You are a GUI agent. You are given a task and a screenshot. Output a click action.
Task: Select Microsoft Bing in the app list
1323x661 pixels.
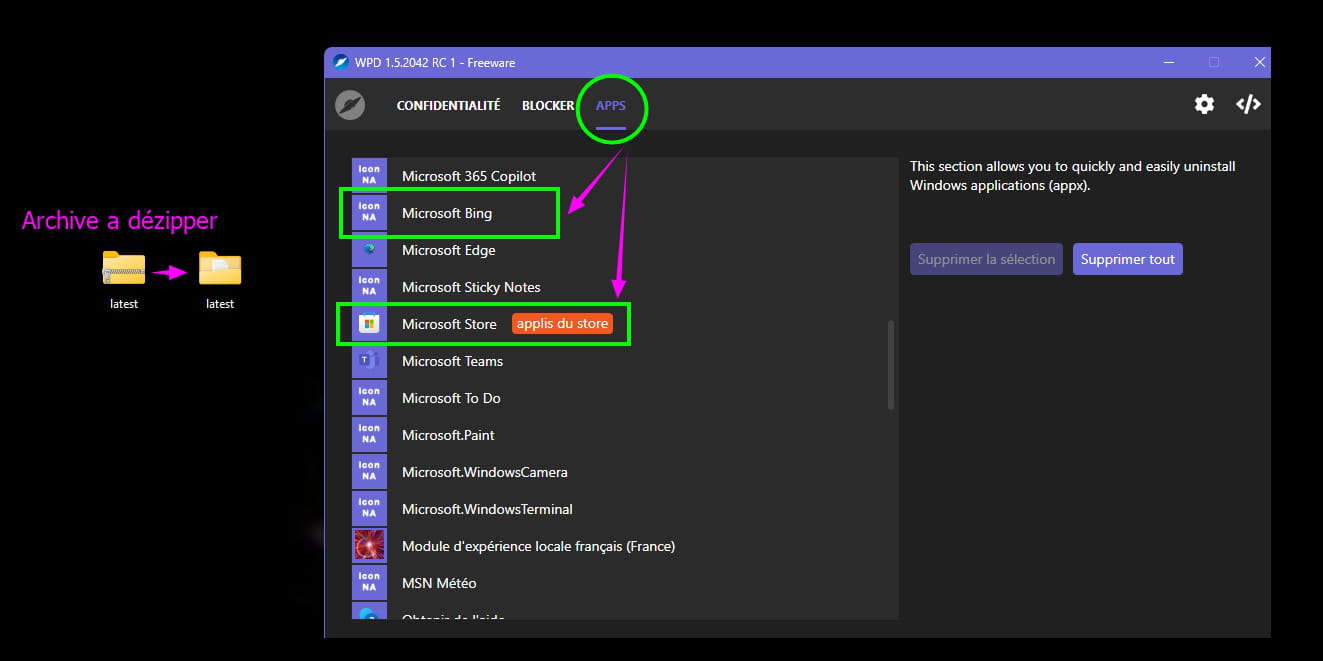pos(625,213)
